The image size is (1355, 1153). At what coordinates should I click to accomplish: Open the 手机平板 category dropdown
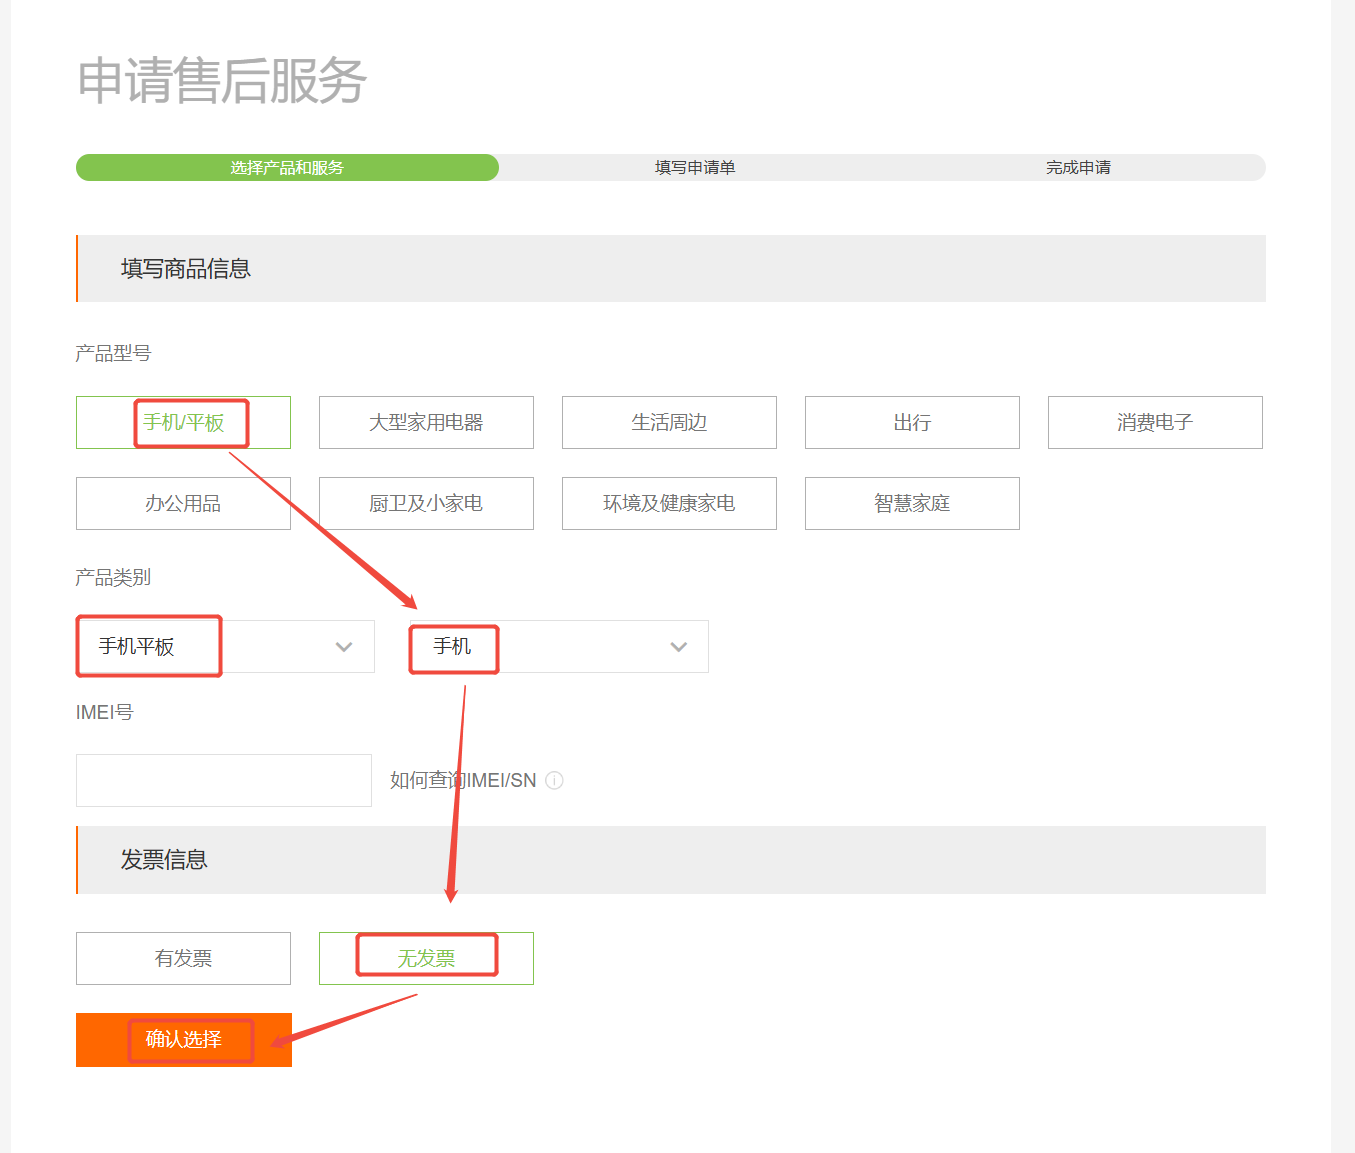pyautogui.click(x=226, y=647)
